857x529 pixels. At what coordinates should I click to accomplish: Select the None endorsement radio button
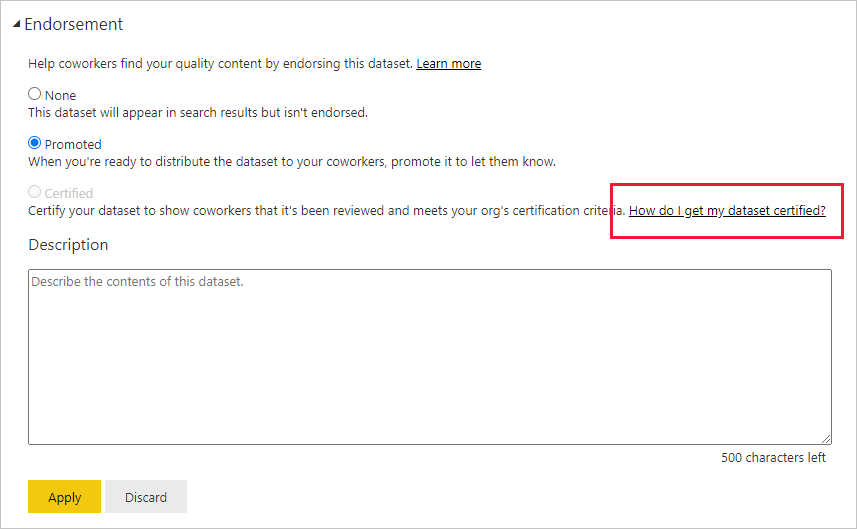coord(34,94)
